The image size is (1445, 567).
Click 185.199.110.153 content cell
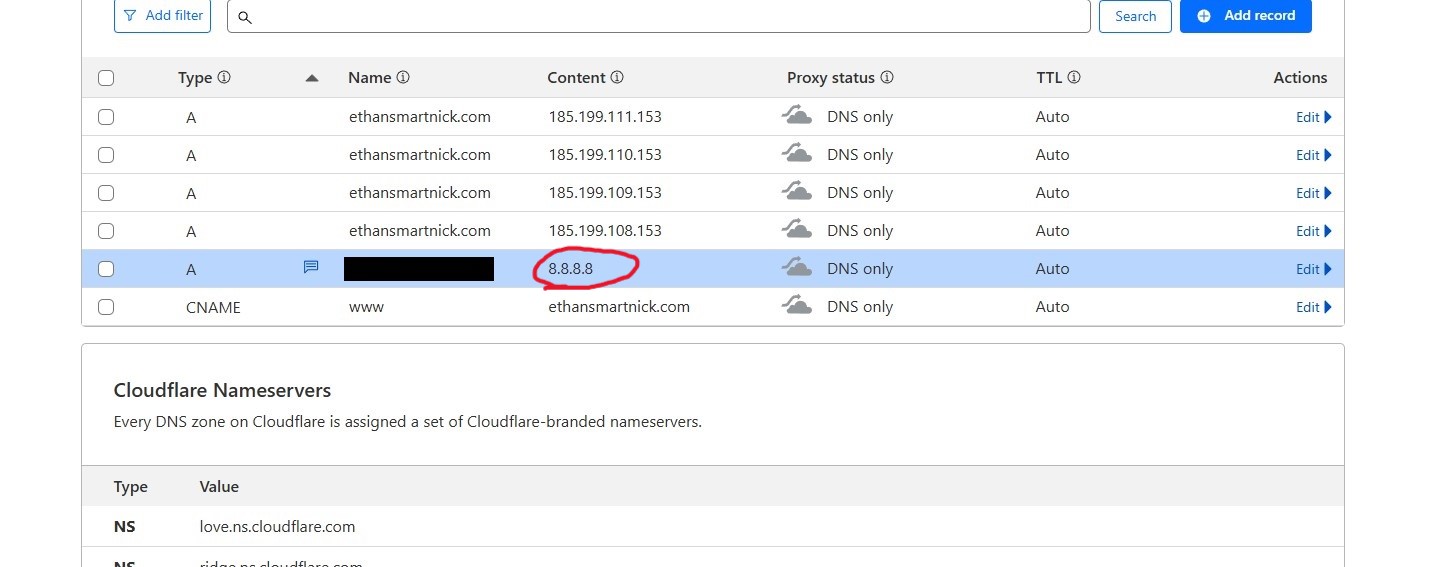(605, 155)
